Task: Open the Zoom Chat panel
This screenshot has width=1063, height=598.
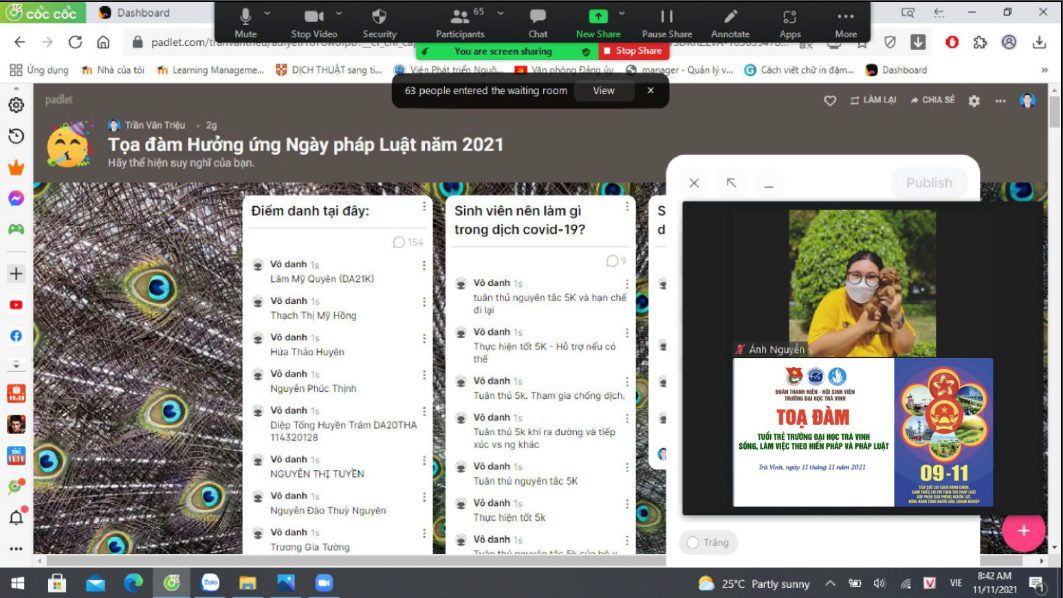Action: pyautogui.click(x=538, y=21)
